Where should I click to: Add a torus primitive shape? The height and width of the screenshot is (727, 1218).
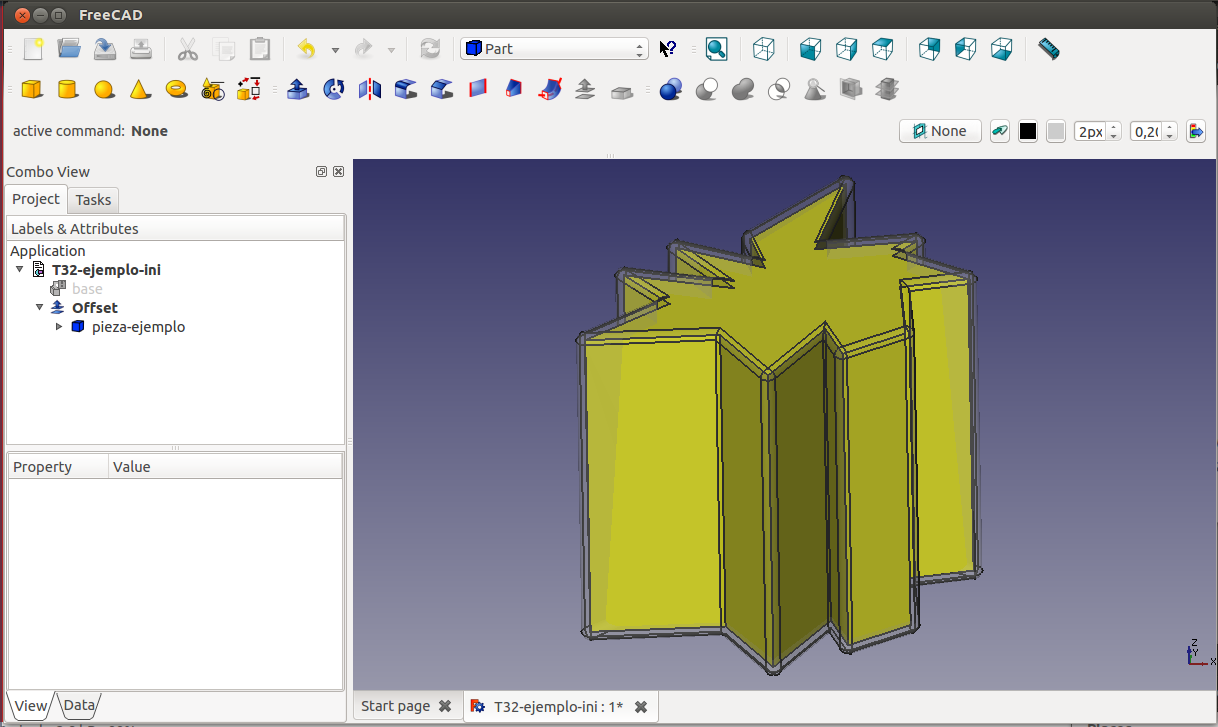point(177,90)
